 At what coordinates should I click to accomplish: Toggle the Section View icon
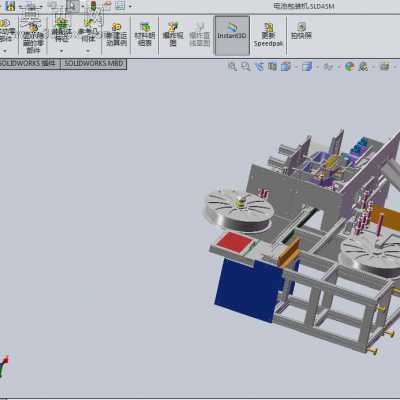coord(272,67)
